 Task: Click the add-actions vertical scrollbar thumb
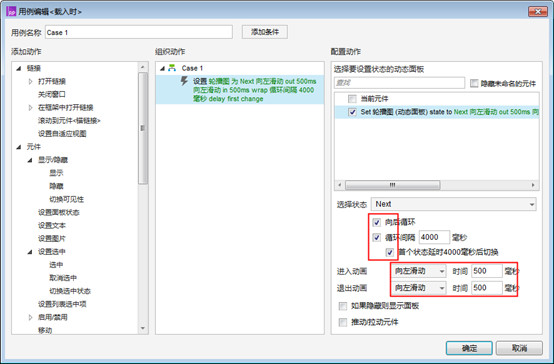pos(143,128)
